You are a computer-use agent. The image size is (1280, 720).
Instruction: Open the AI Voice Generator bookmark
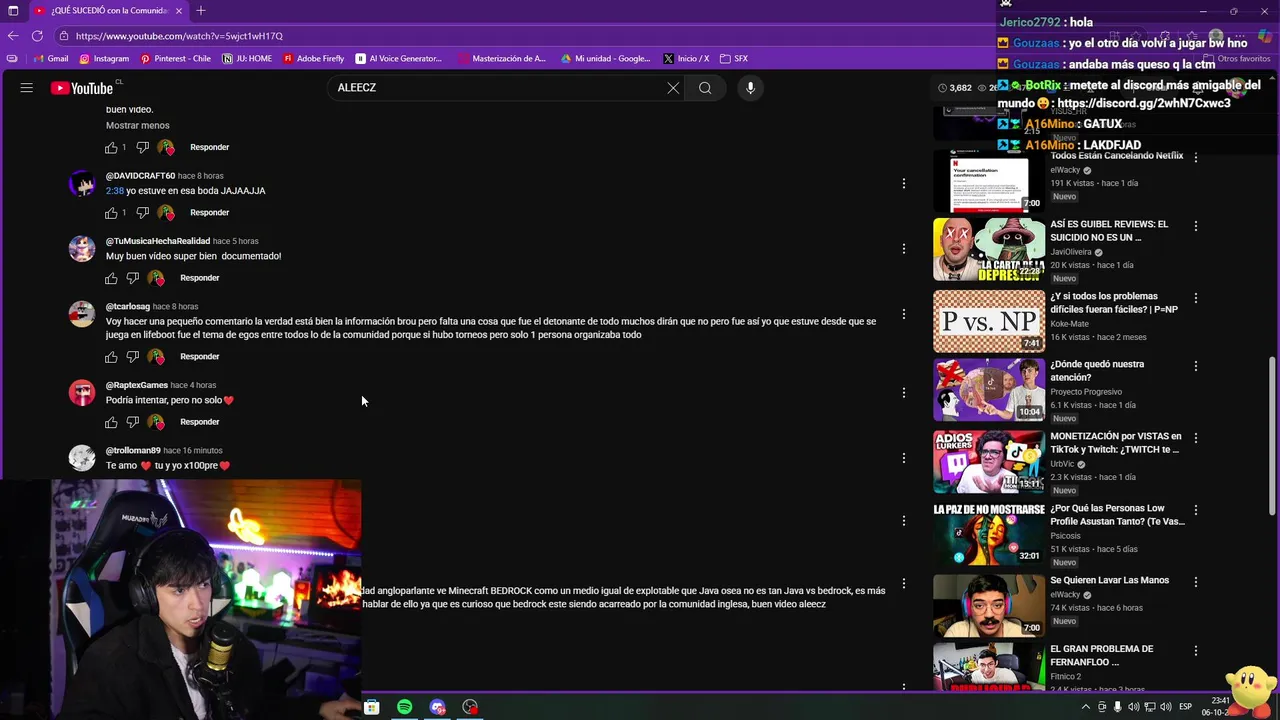point(399,59)
